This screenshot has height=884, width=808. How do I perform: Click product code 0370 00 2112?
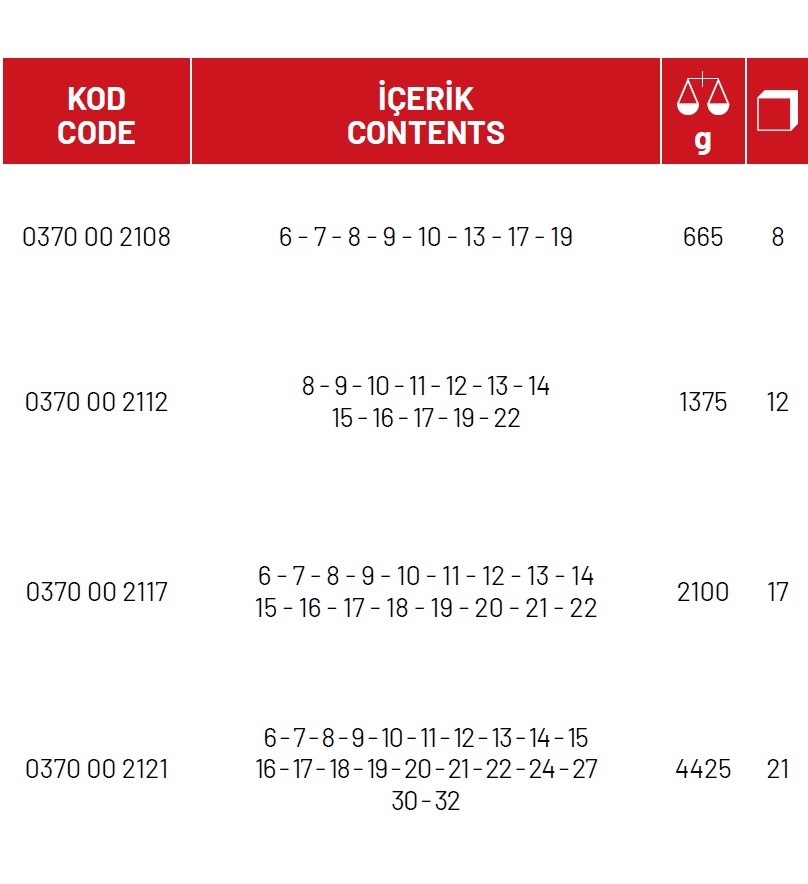96,402
